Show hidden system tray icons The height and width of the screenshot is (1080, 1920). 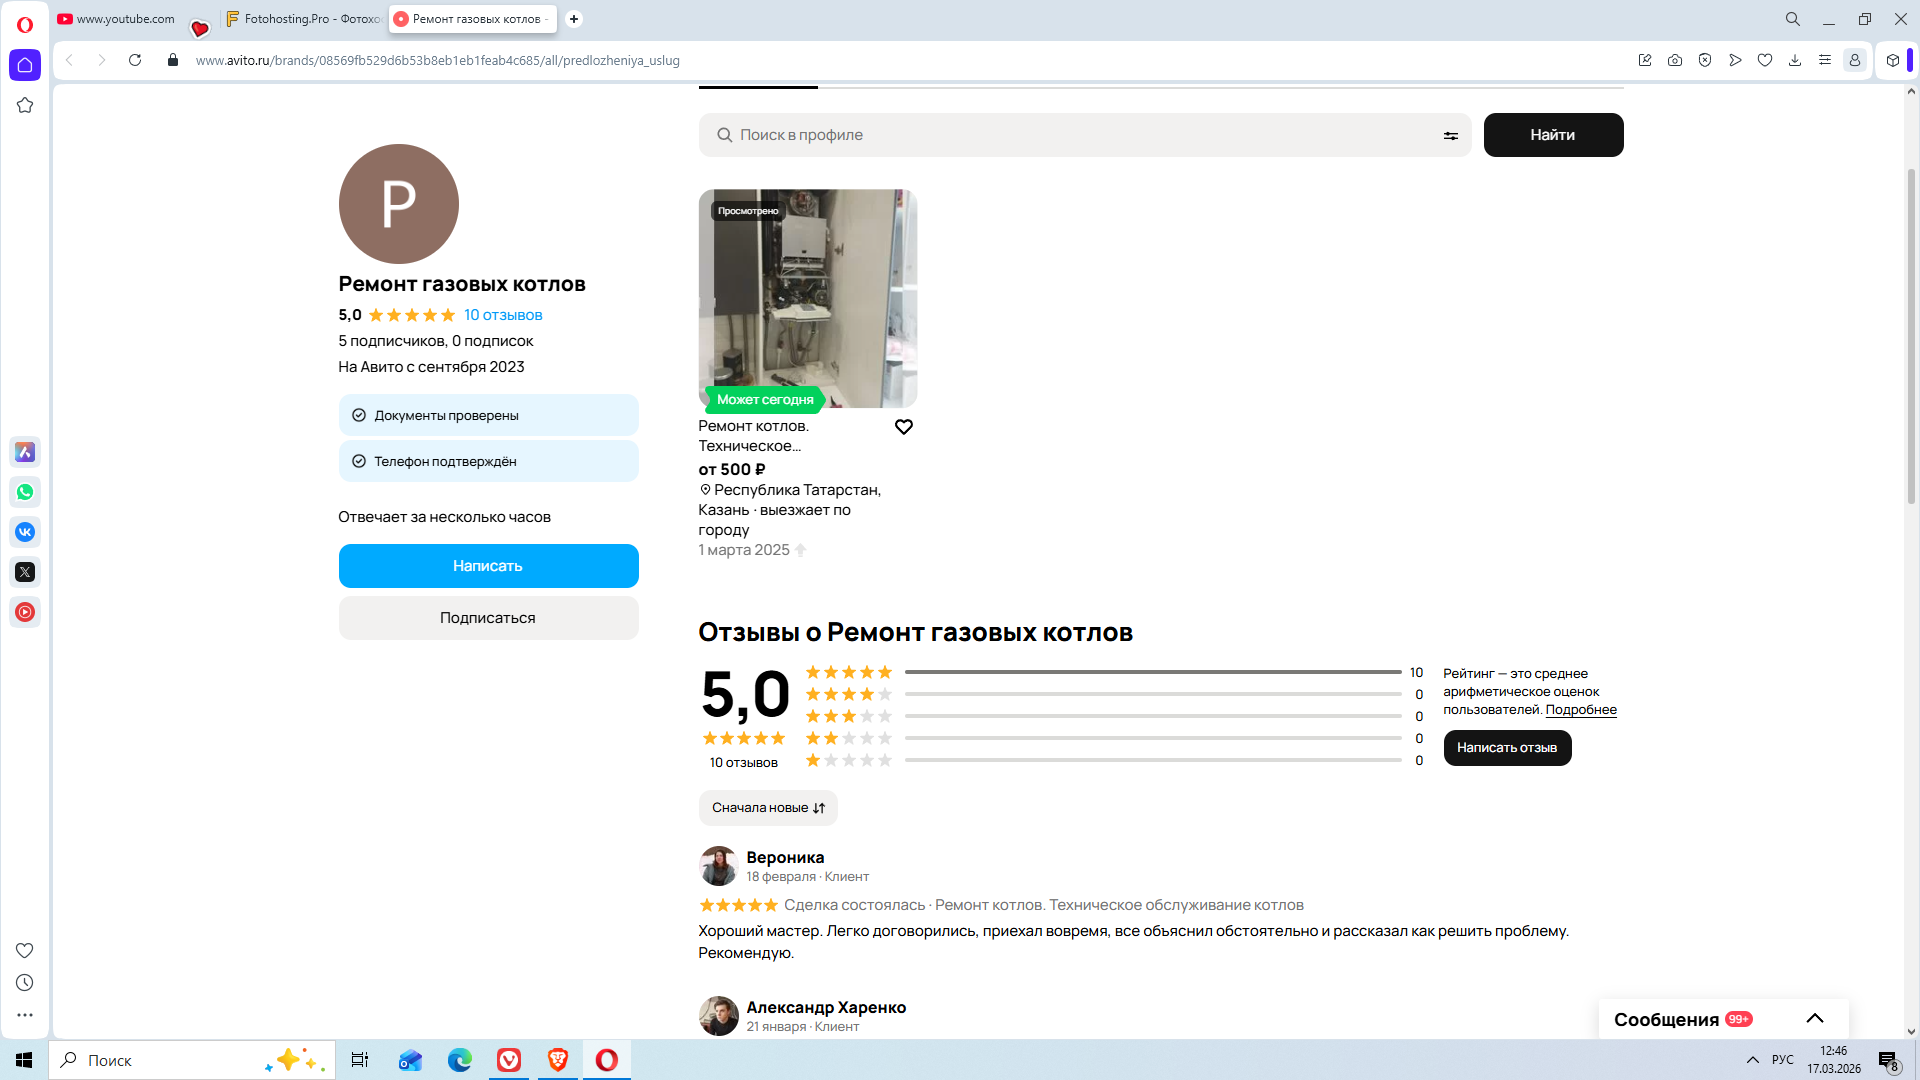[x=1752, y=1060]
